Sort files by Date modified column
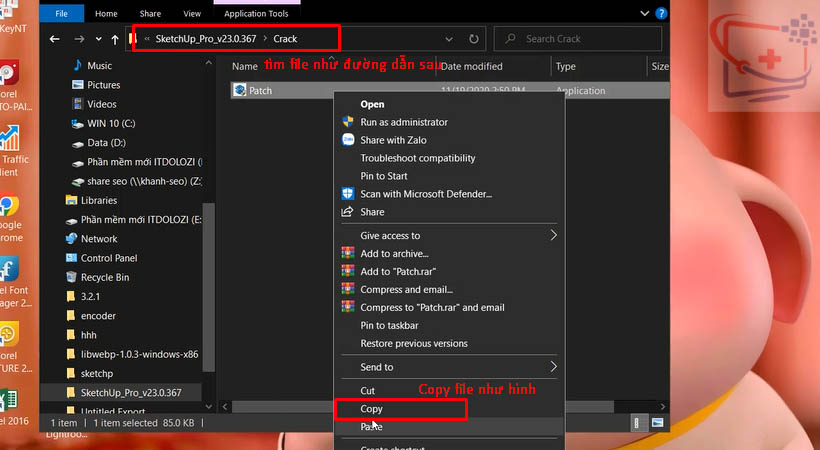Viewport: 820px width, 450px height. pyautogui.click(x=471, y=67)
